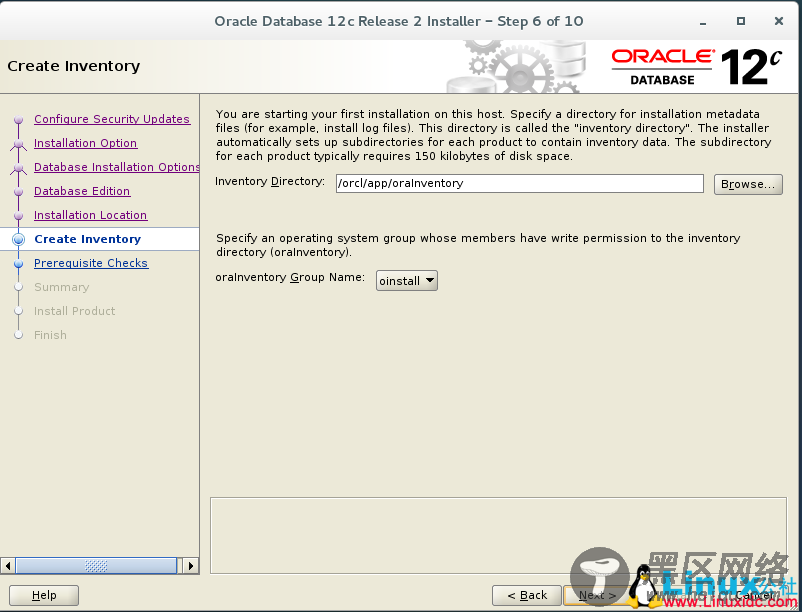Close the installer window
This screenshot has width=802, height=612.
click(x=778, y=21)
